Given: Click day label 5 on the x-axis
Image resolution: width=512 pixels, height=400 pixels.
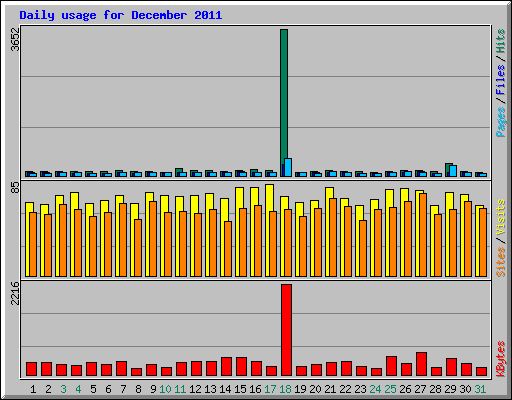Looking at the screenshot, I should [x=93, y=389].
